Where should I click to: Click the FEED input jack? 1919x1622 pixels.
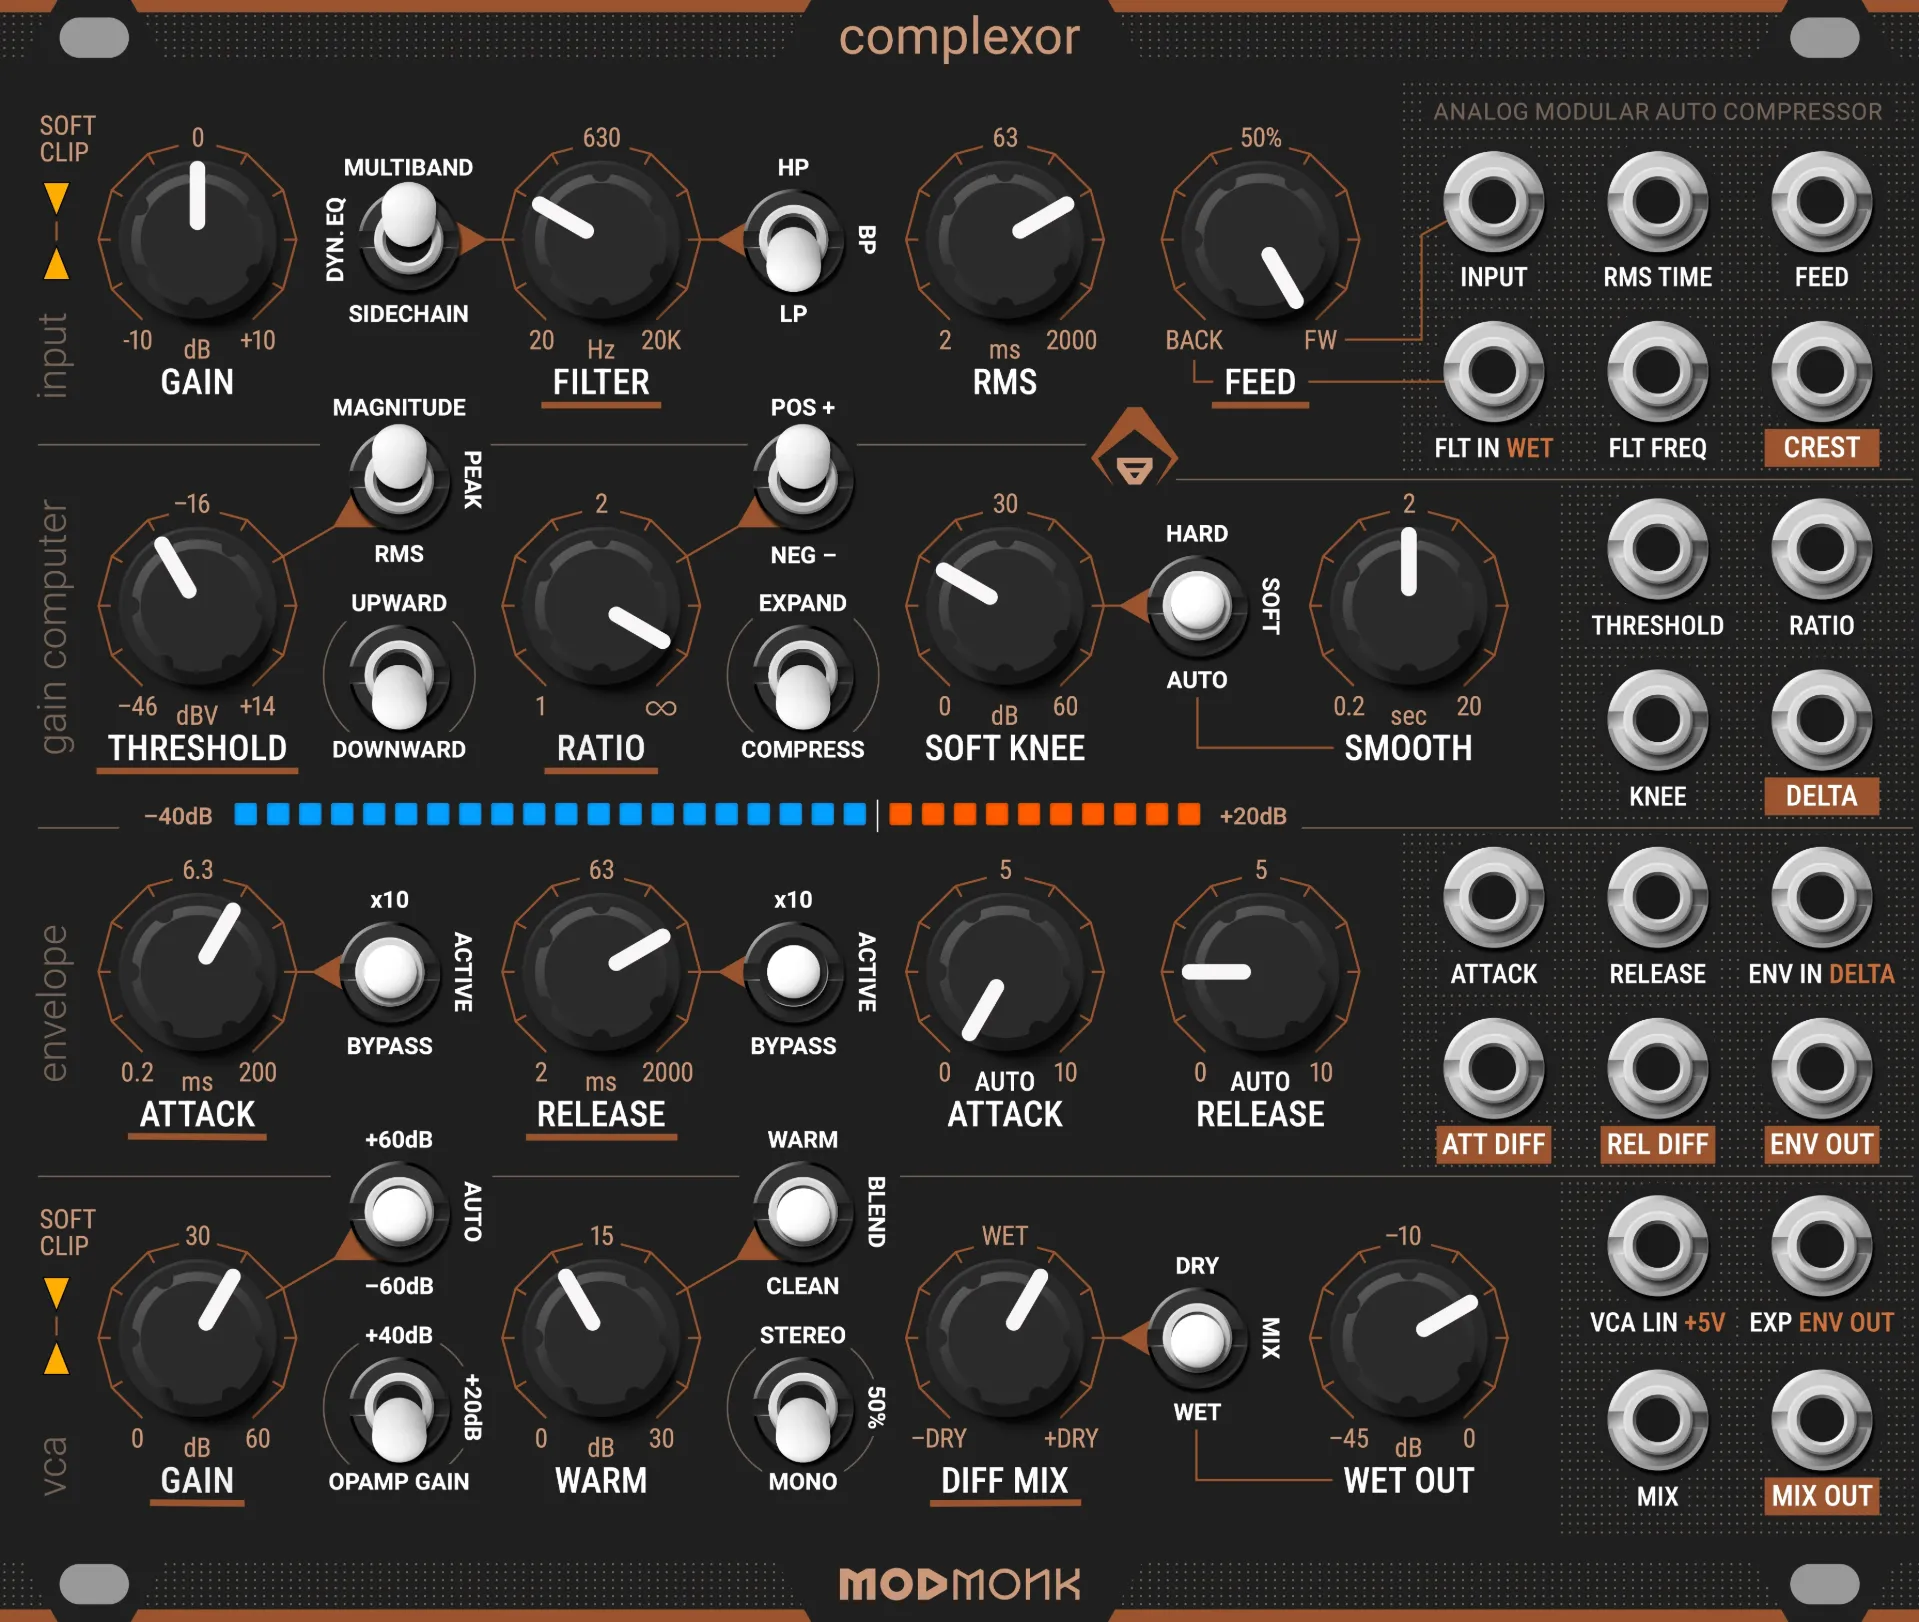click(x=1820, y=201)
